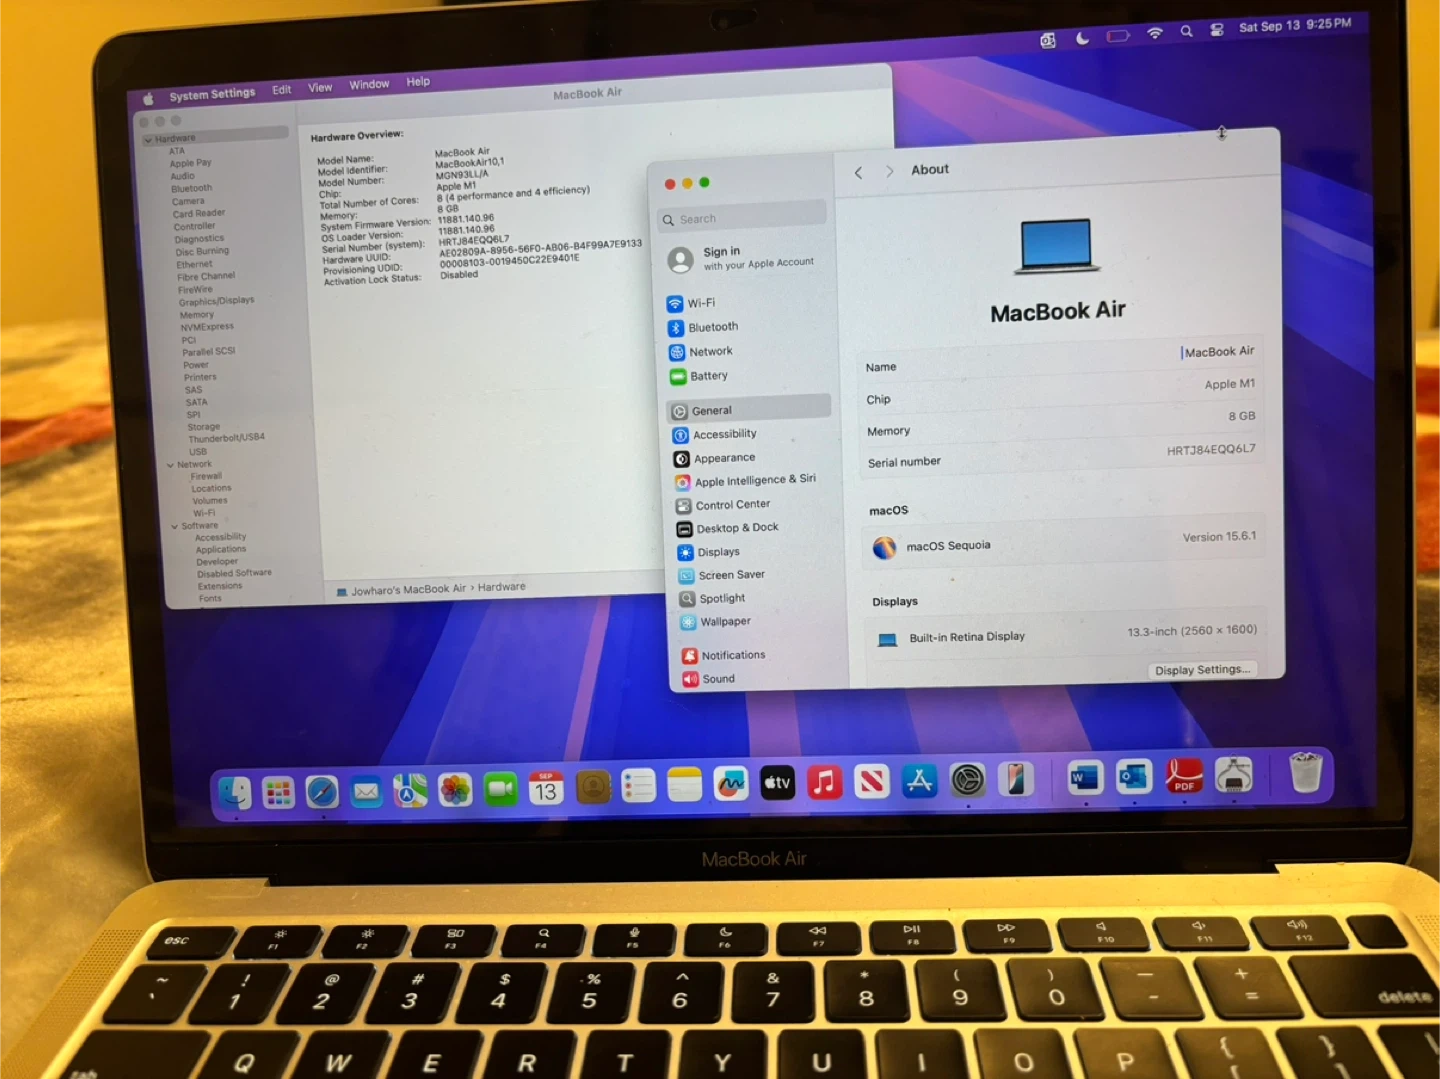Open Microsoft Outlook in dock

(x=1134, y=775)
